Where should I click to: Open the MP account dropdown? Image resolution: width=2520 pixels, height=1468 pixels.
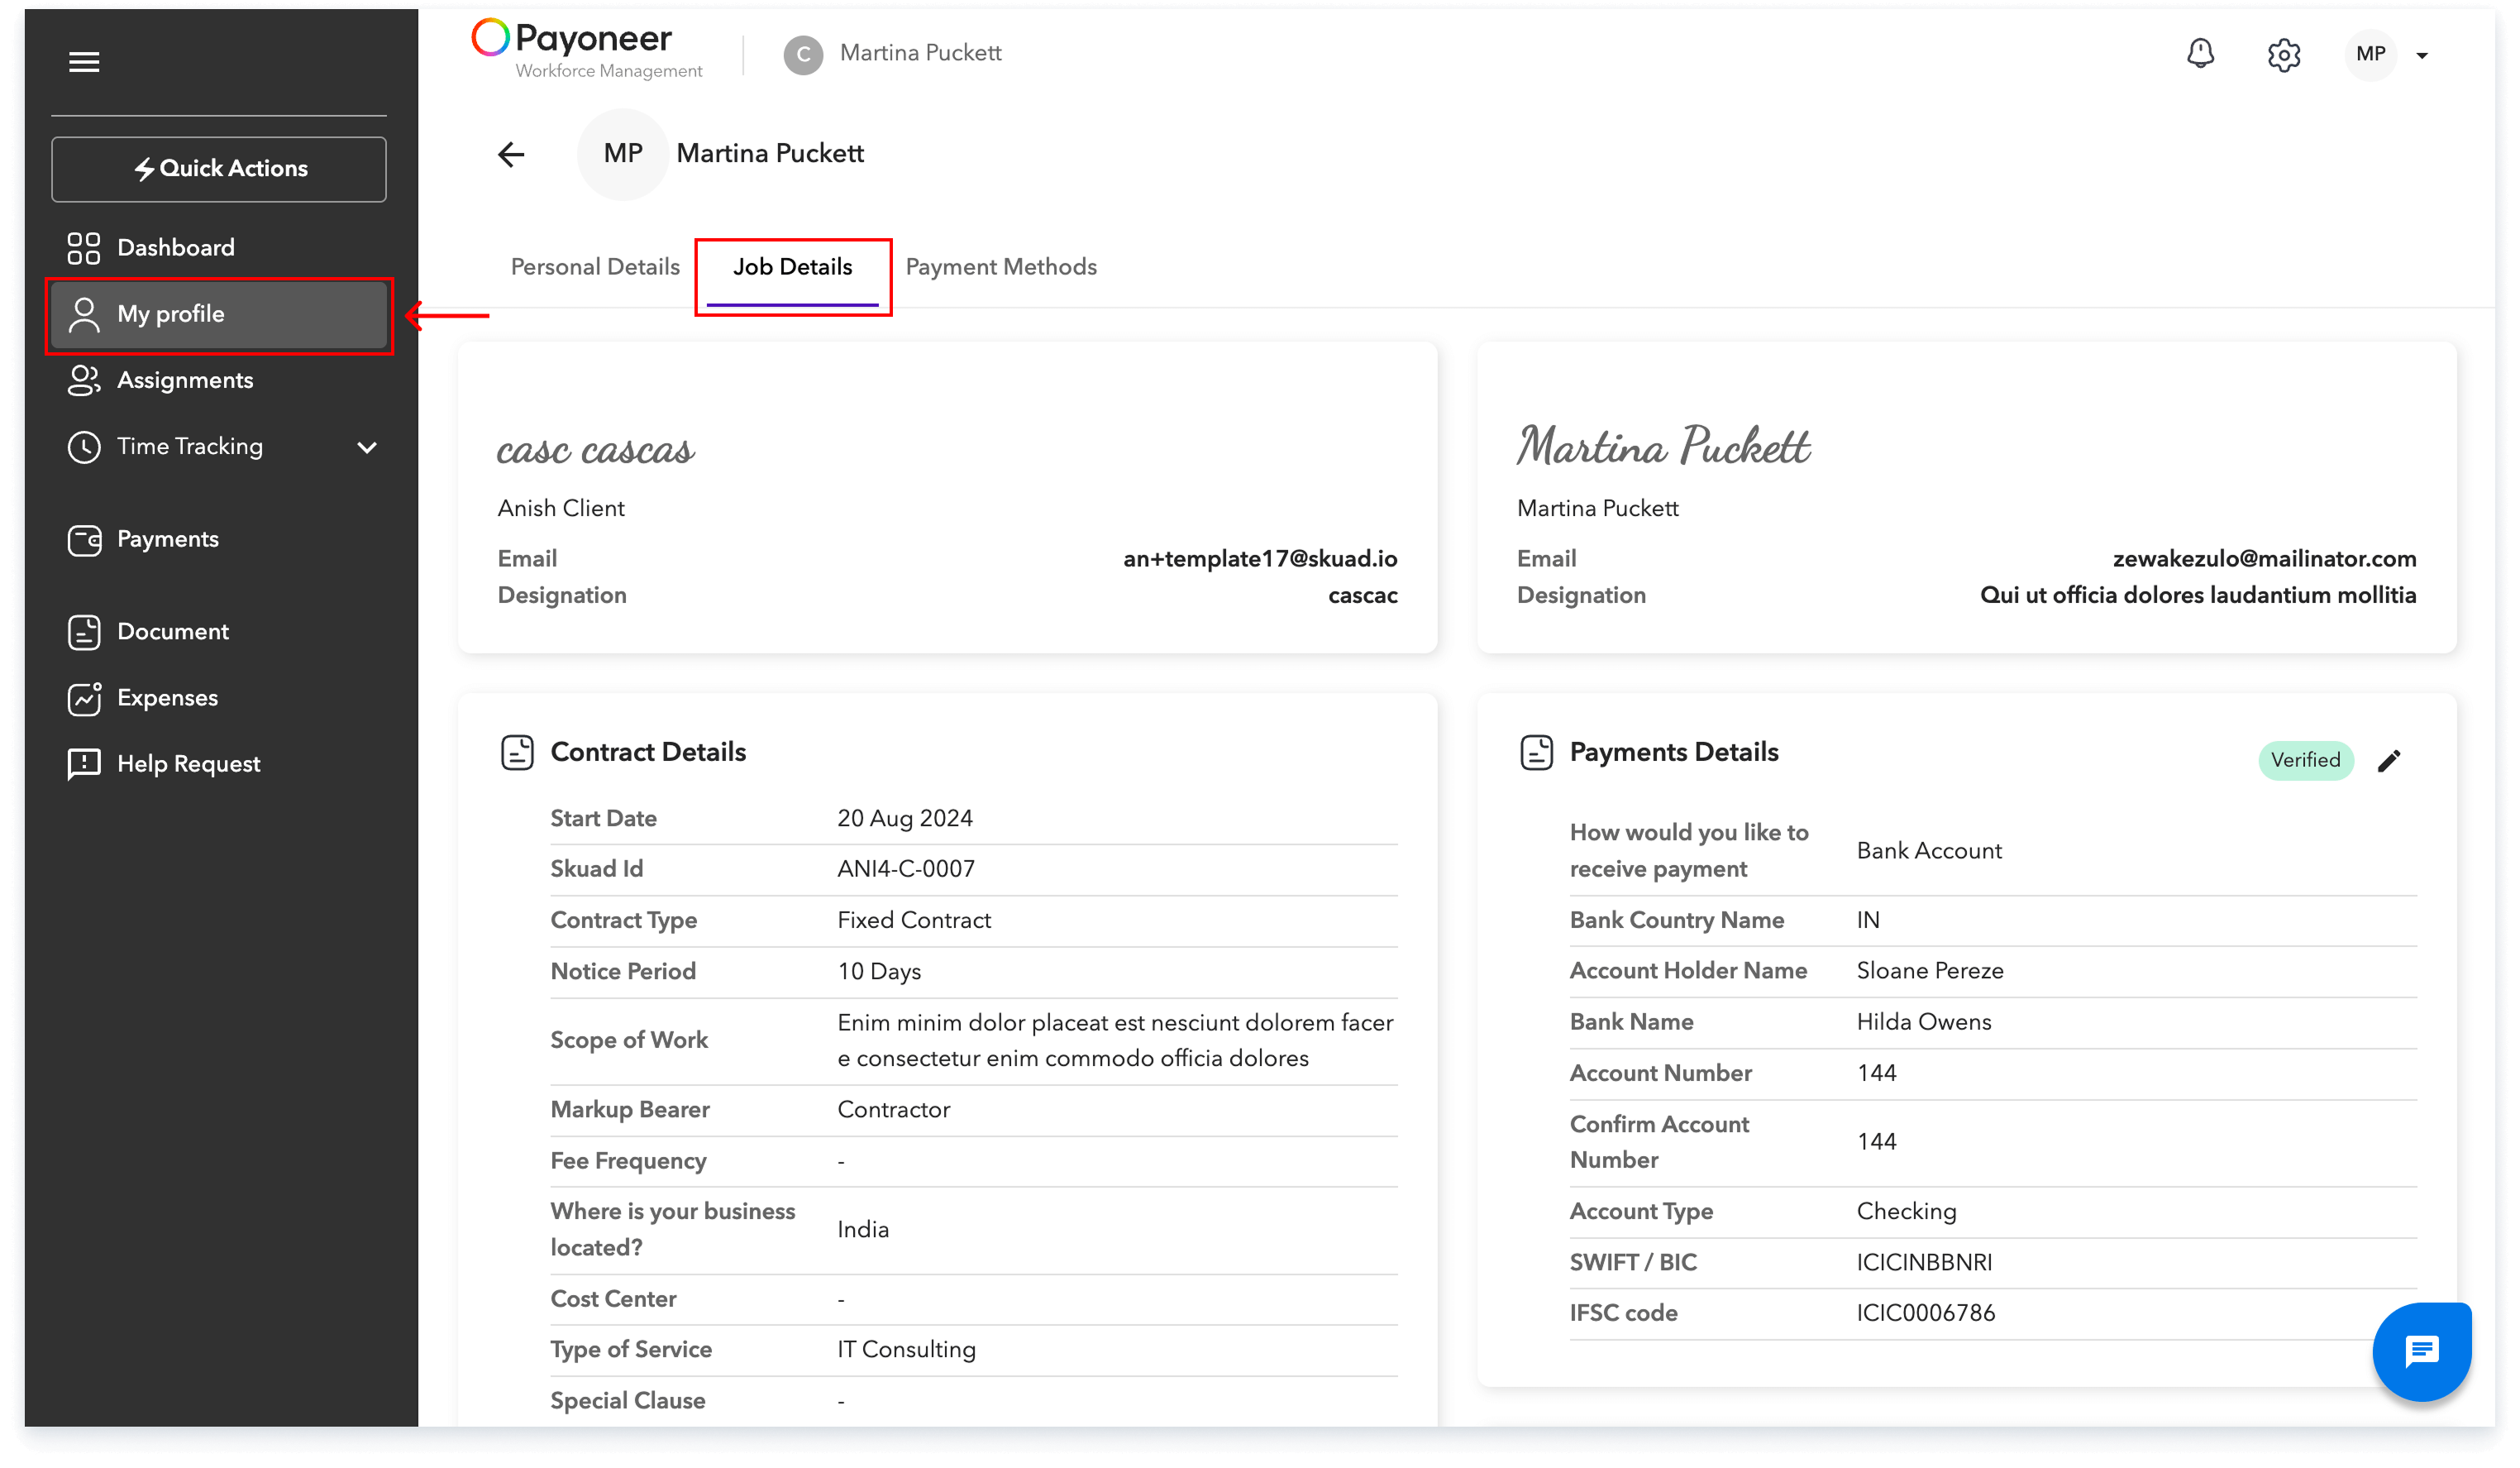tap(2370, 55)
